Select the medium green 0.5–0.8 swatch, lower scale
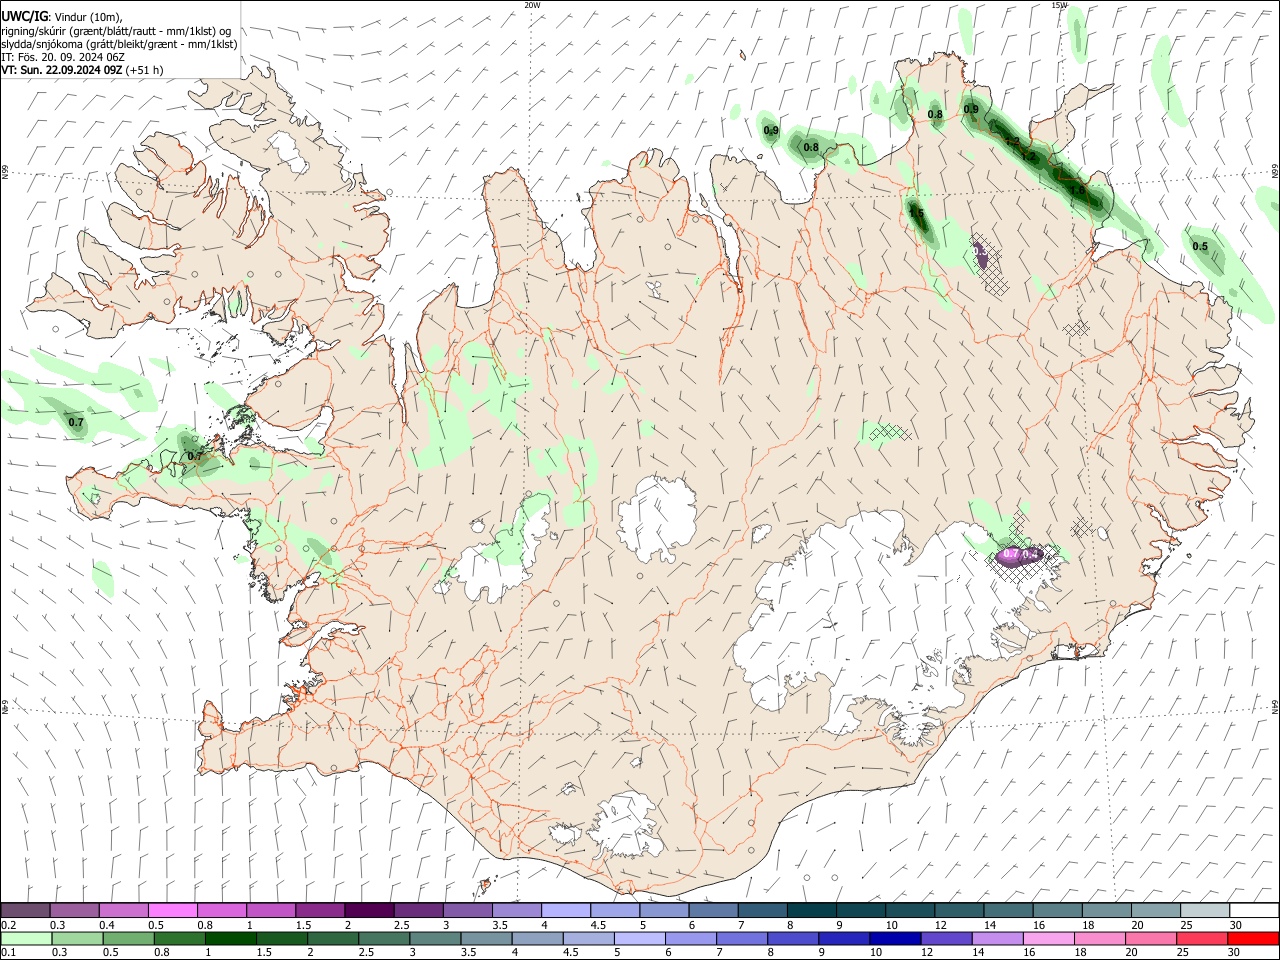This screenshot has width=1280, height=960. click(129, 939)
